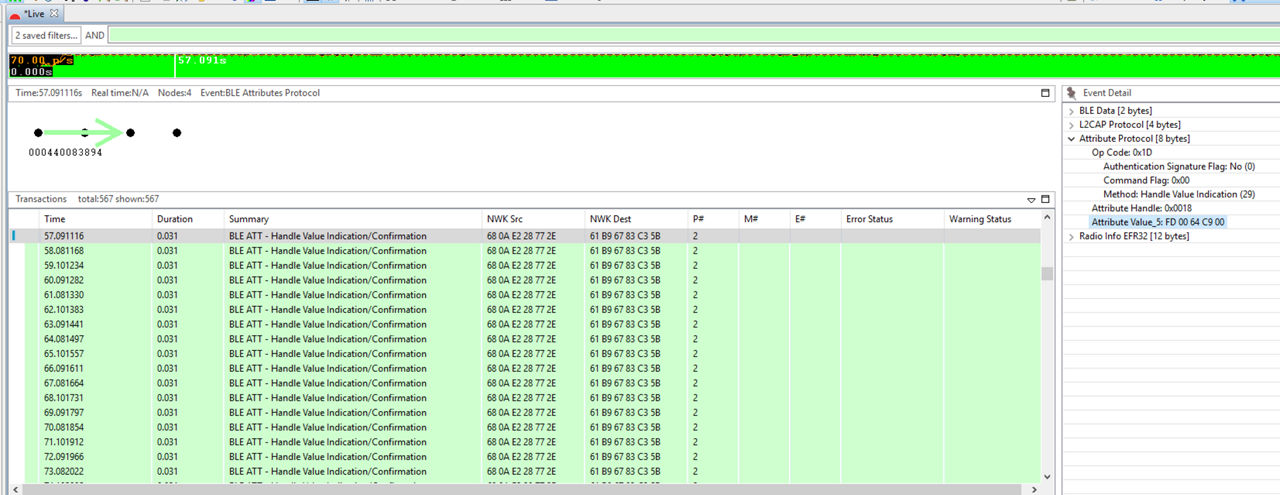
Task: Select Op Code: 0x1D tree row
Action: click(1123, 152)
